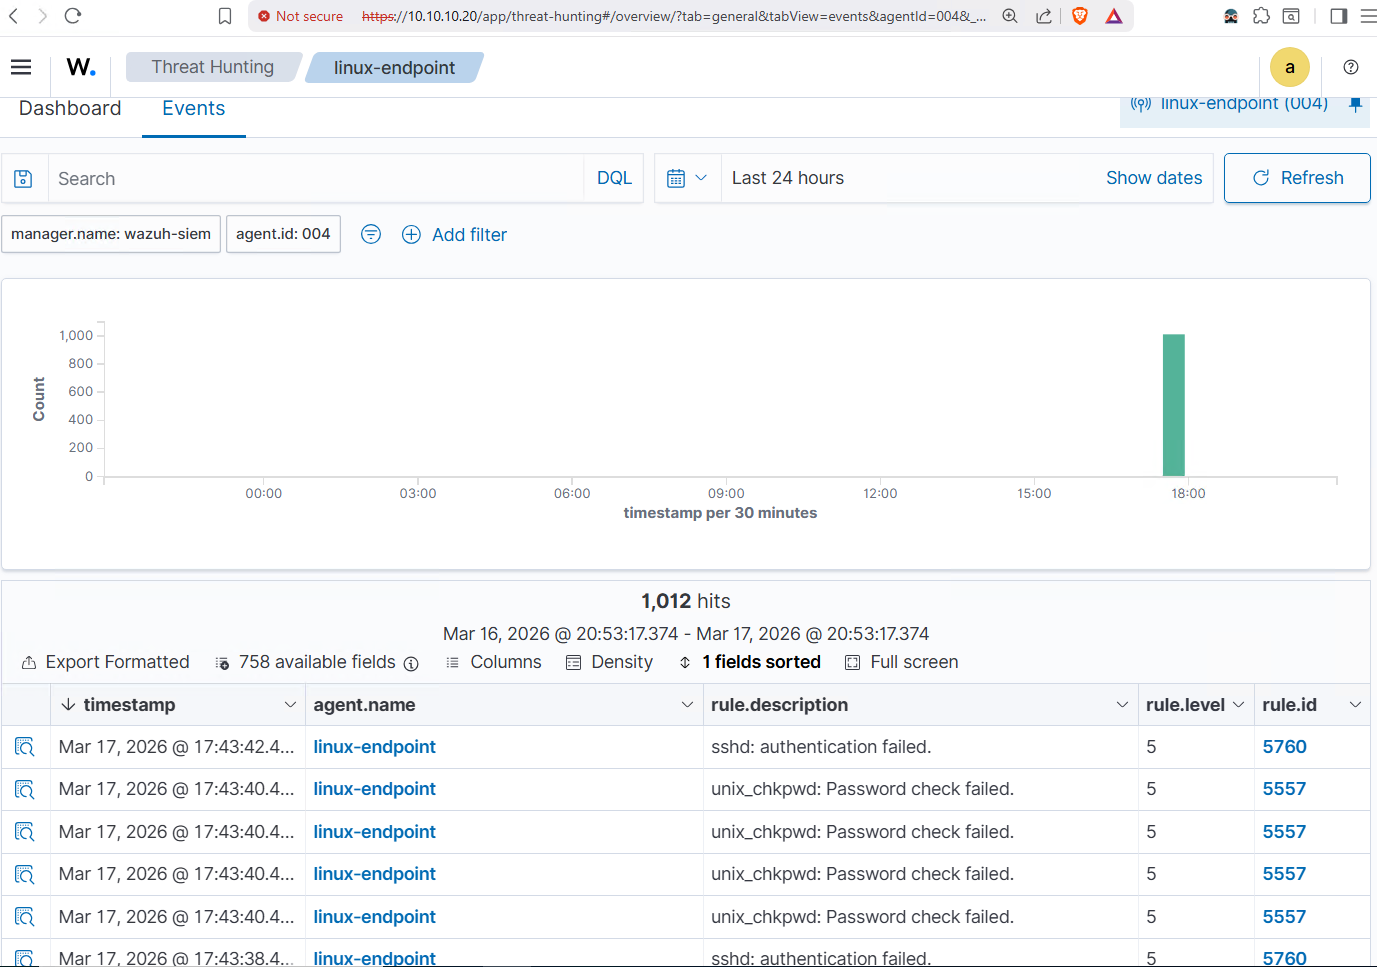The image size is (1377, 967).
Task: Open the hamburger navigation menu
Action: pos(20,66)
